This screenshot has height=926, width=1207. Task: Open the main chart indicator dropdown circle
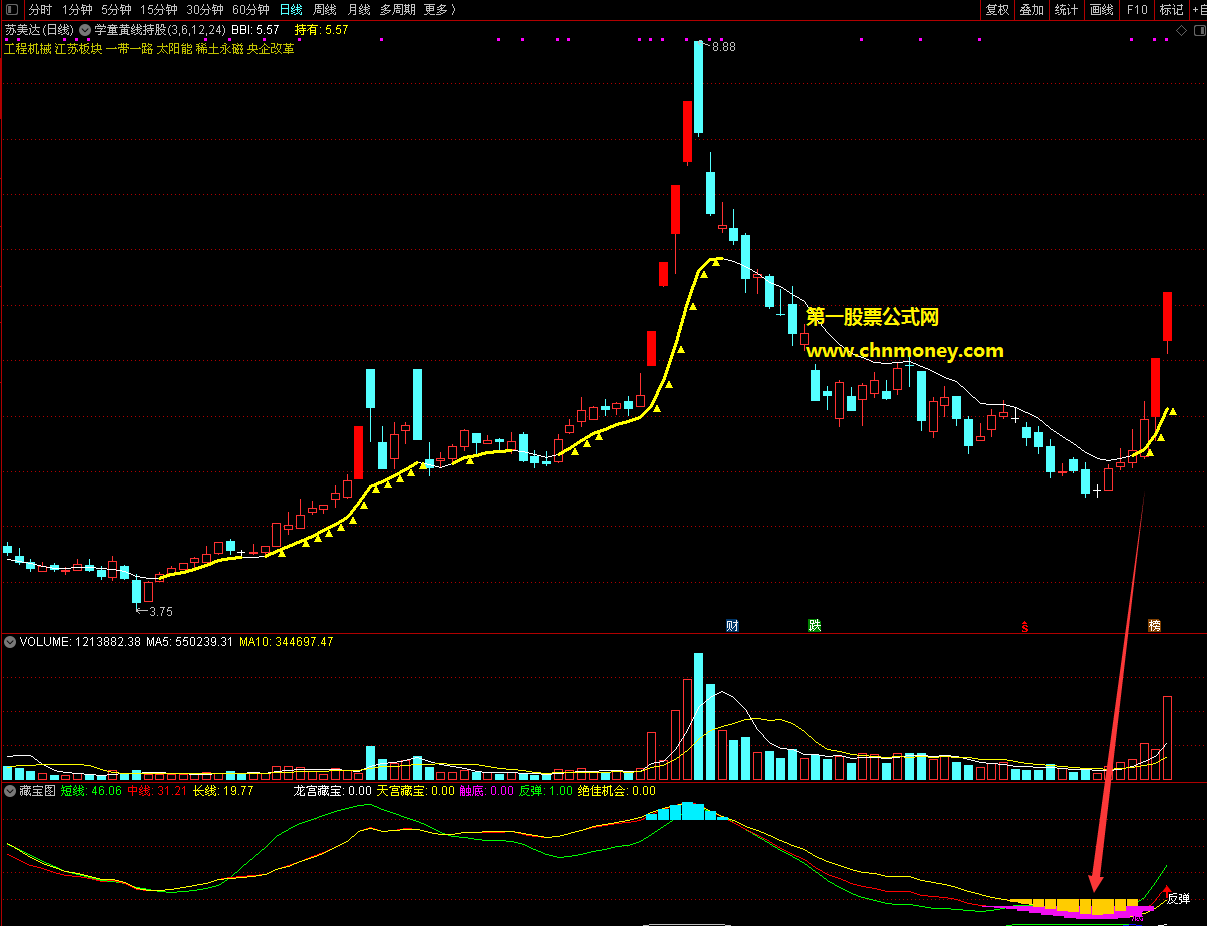(x=84, y=30)
